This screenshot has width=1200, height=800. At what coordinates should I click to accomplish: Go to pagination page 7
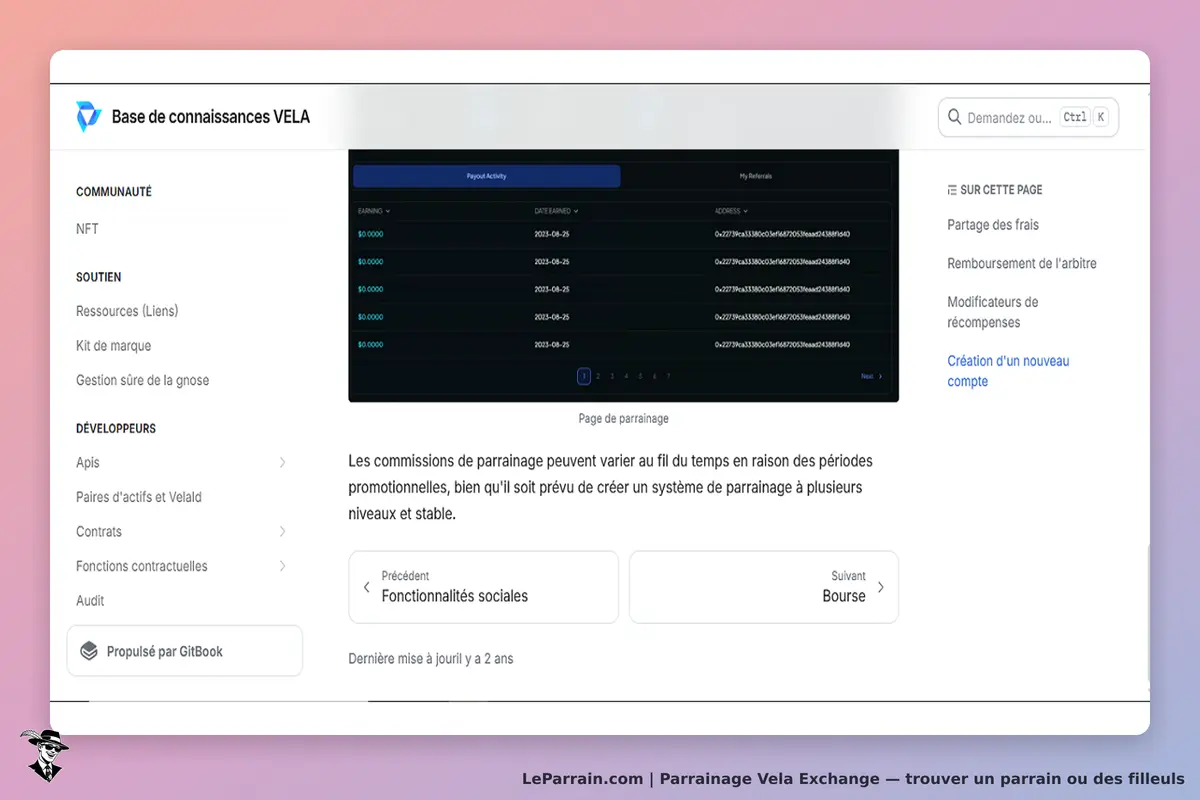668,376
